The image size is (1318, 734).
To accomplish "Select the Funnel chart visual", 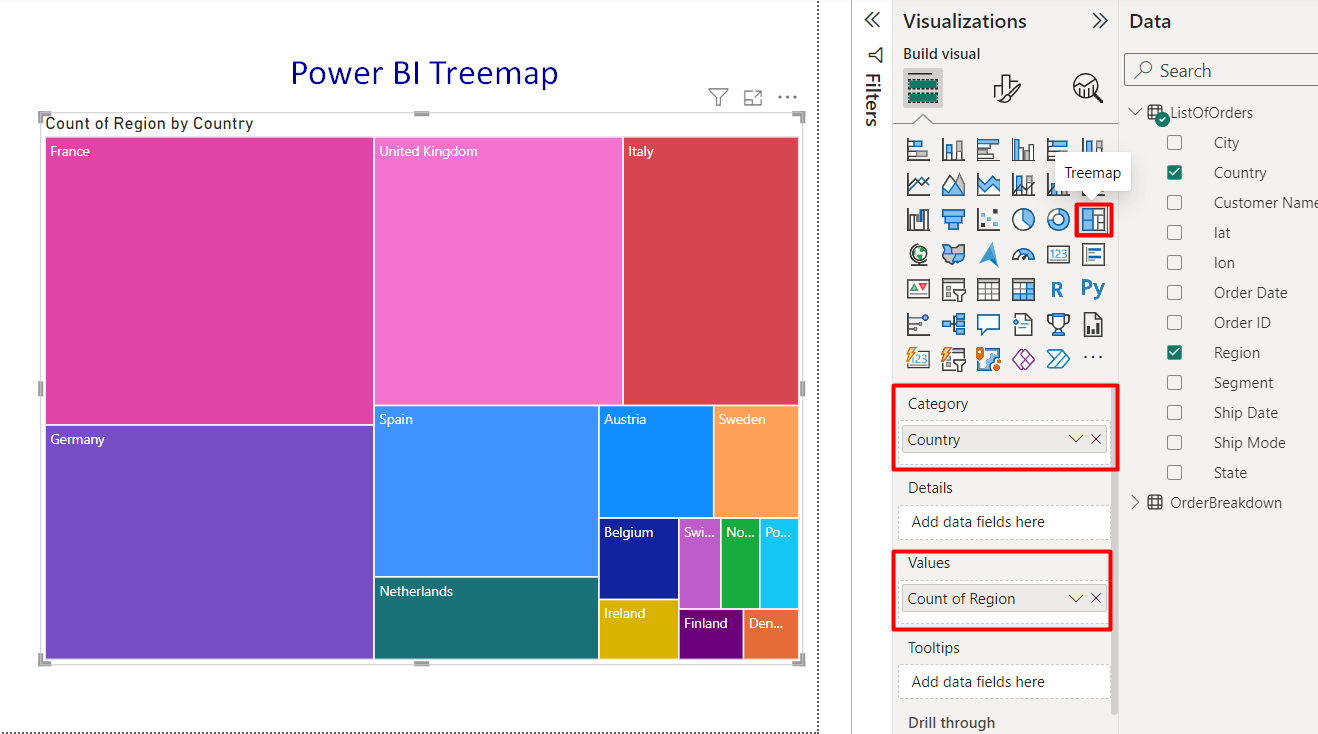I will point(953,219).
